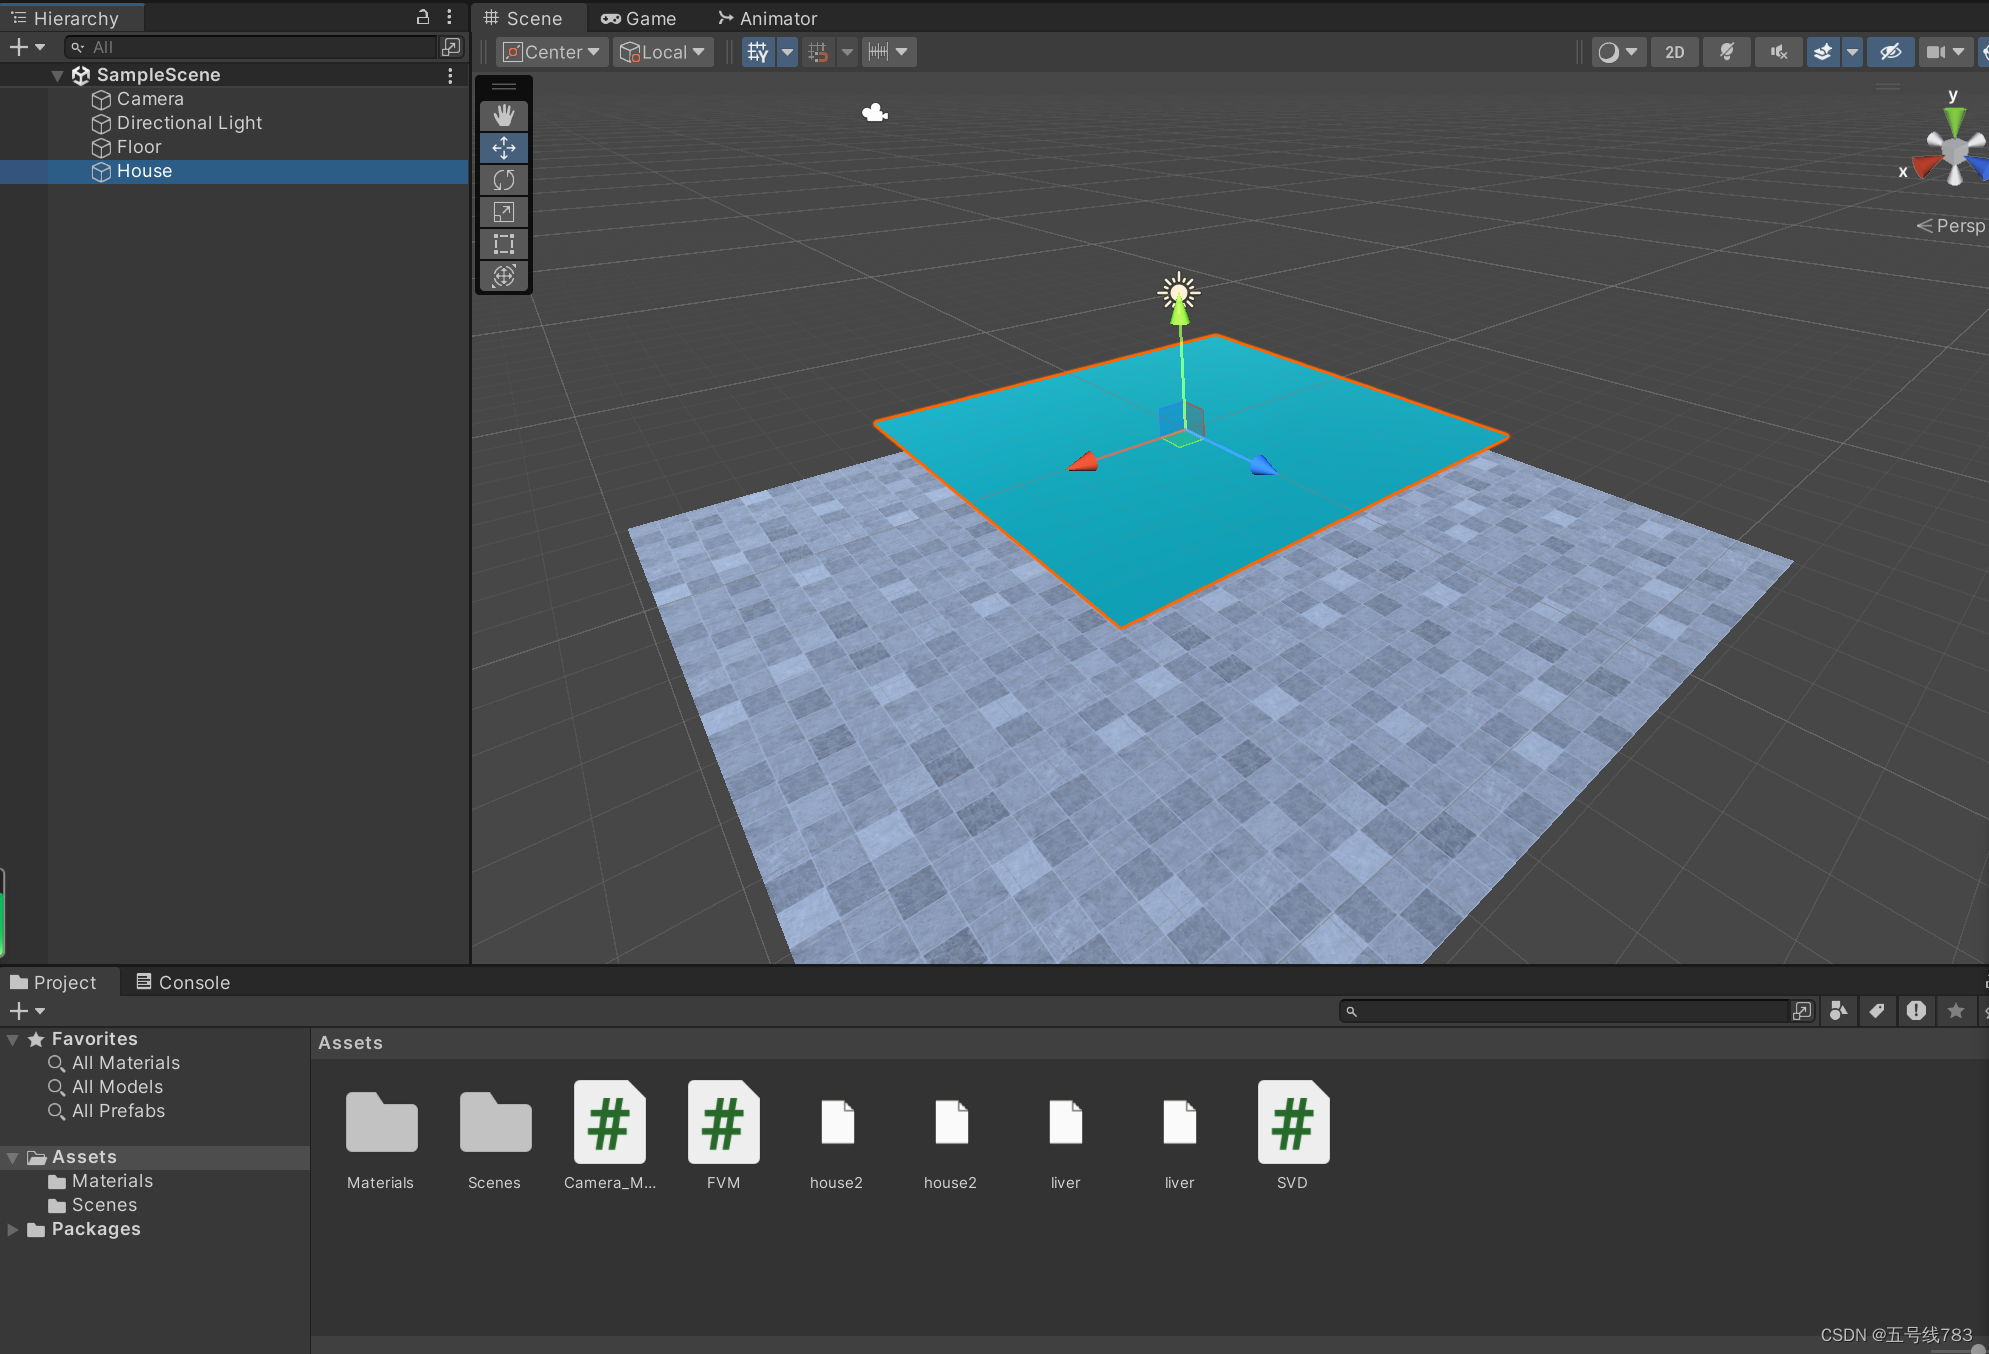Select the combined Transform tool
The width and height of the screenshot is (1989, 1354).
504,276
